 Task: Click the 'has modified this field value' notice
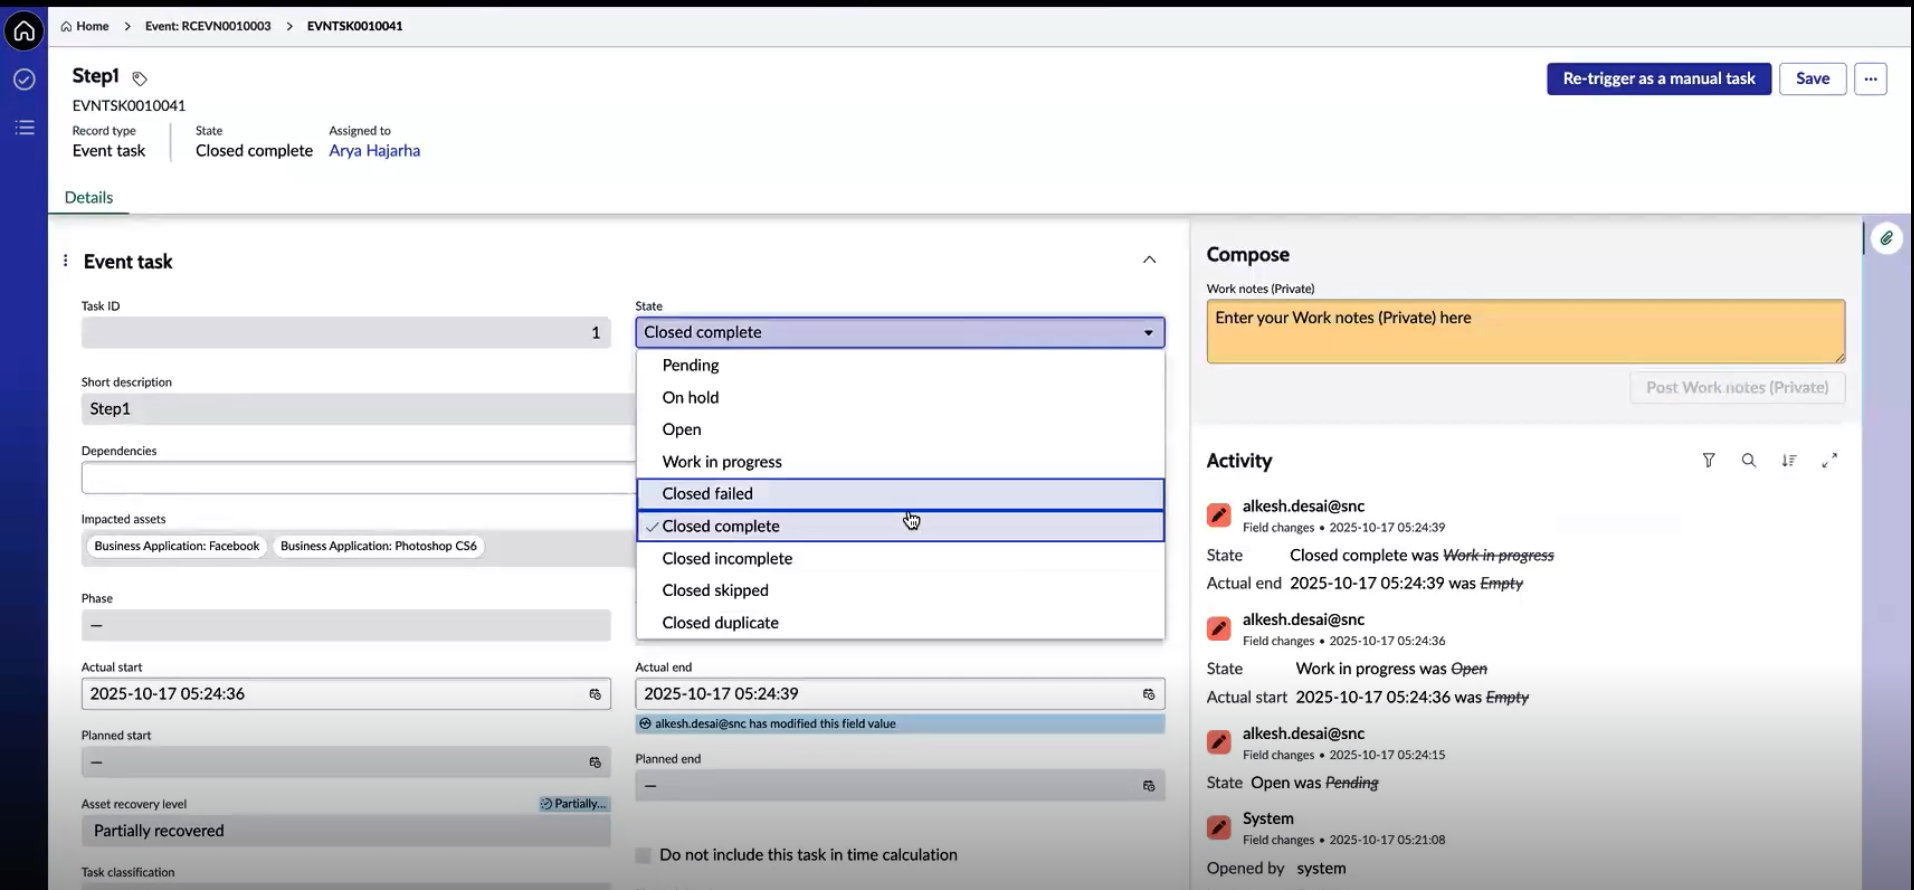point(900,724)
